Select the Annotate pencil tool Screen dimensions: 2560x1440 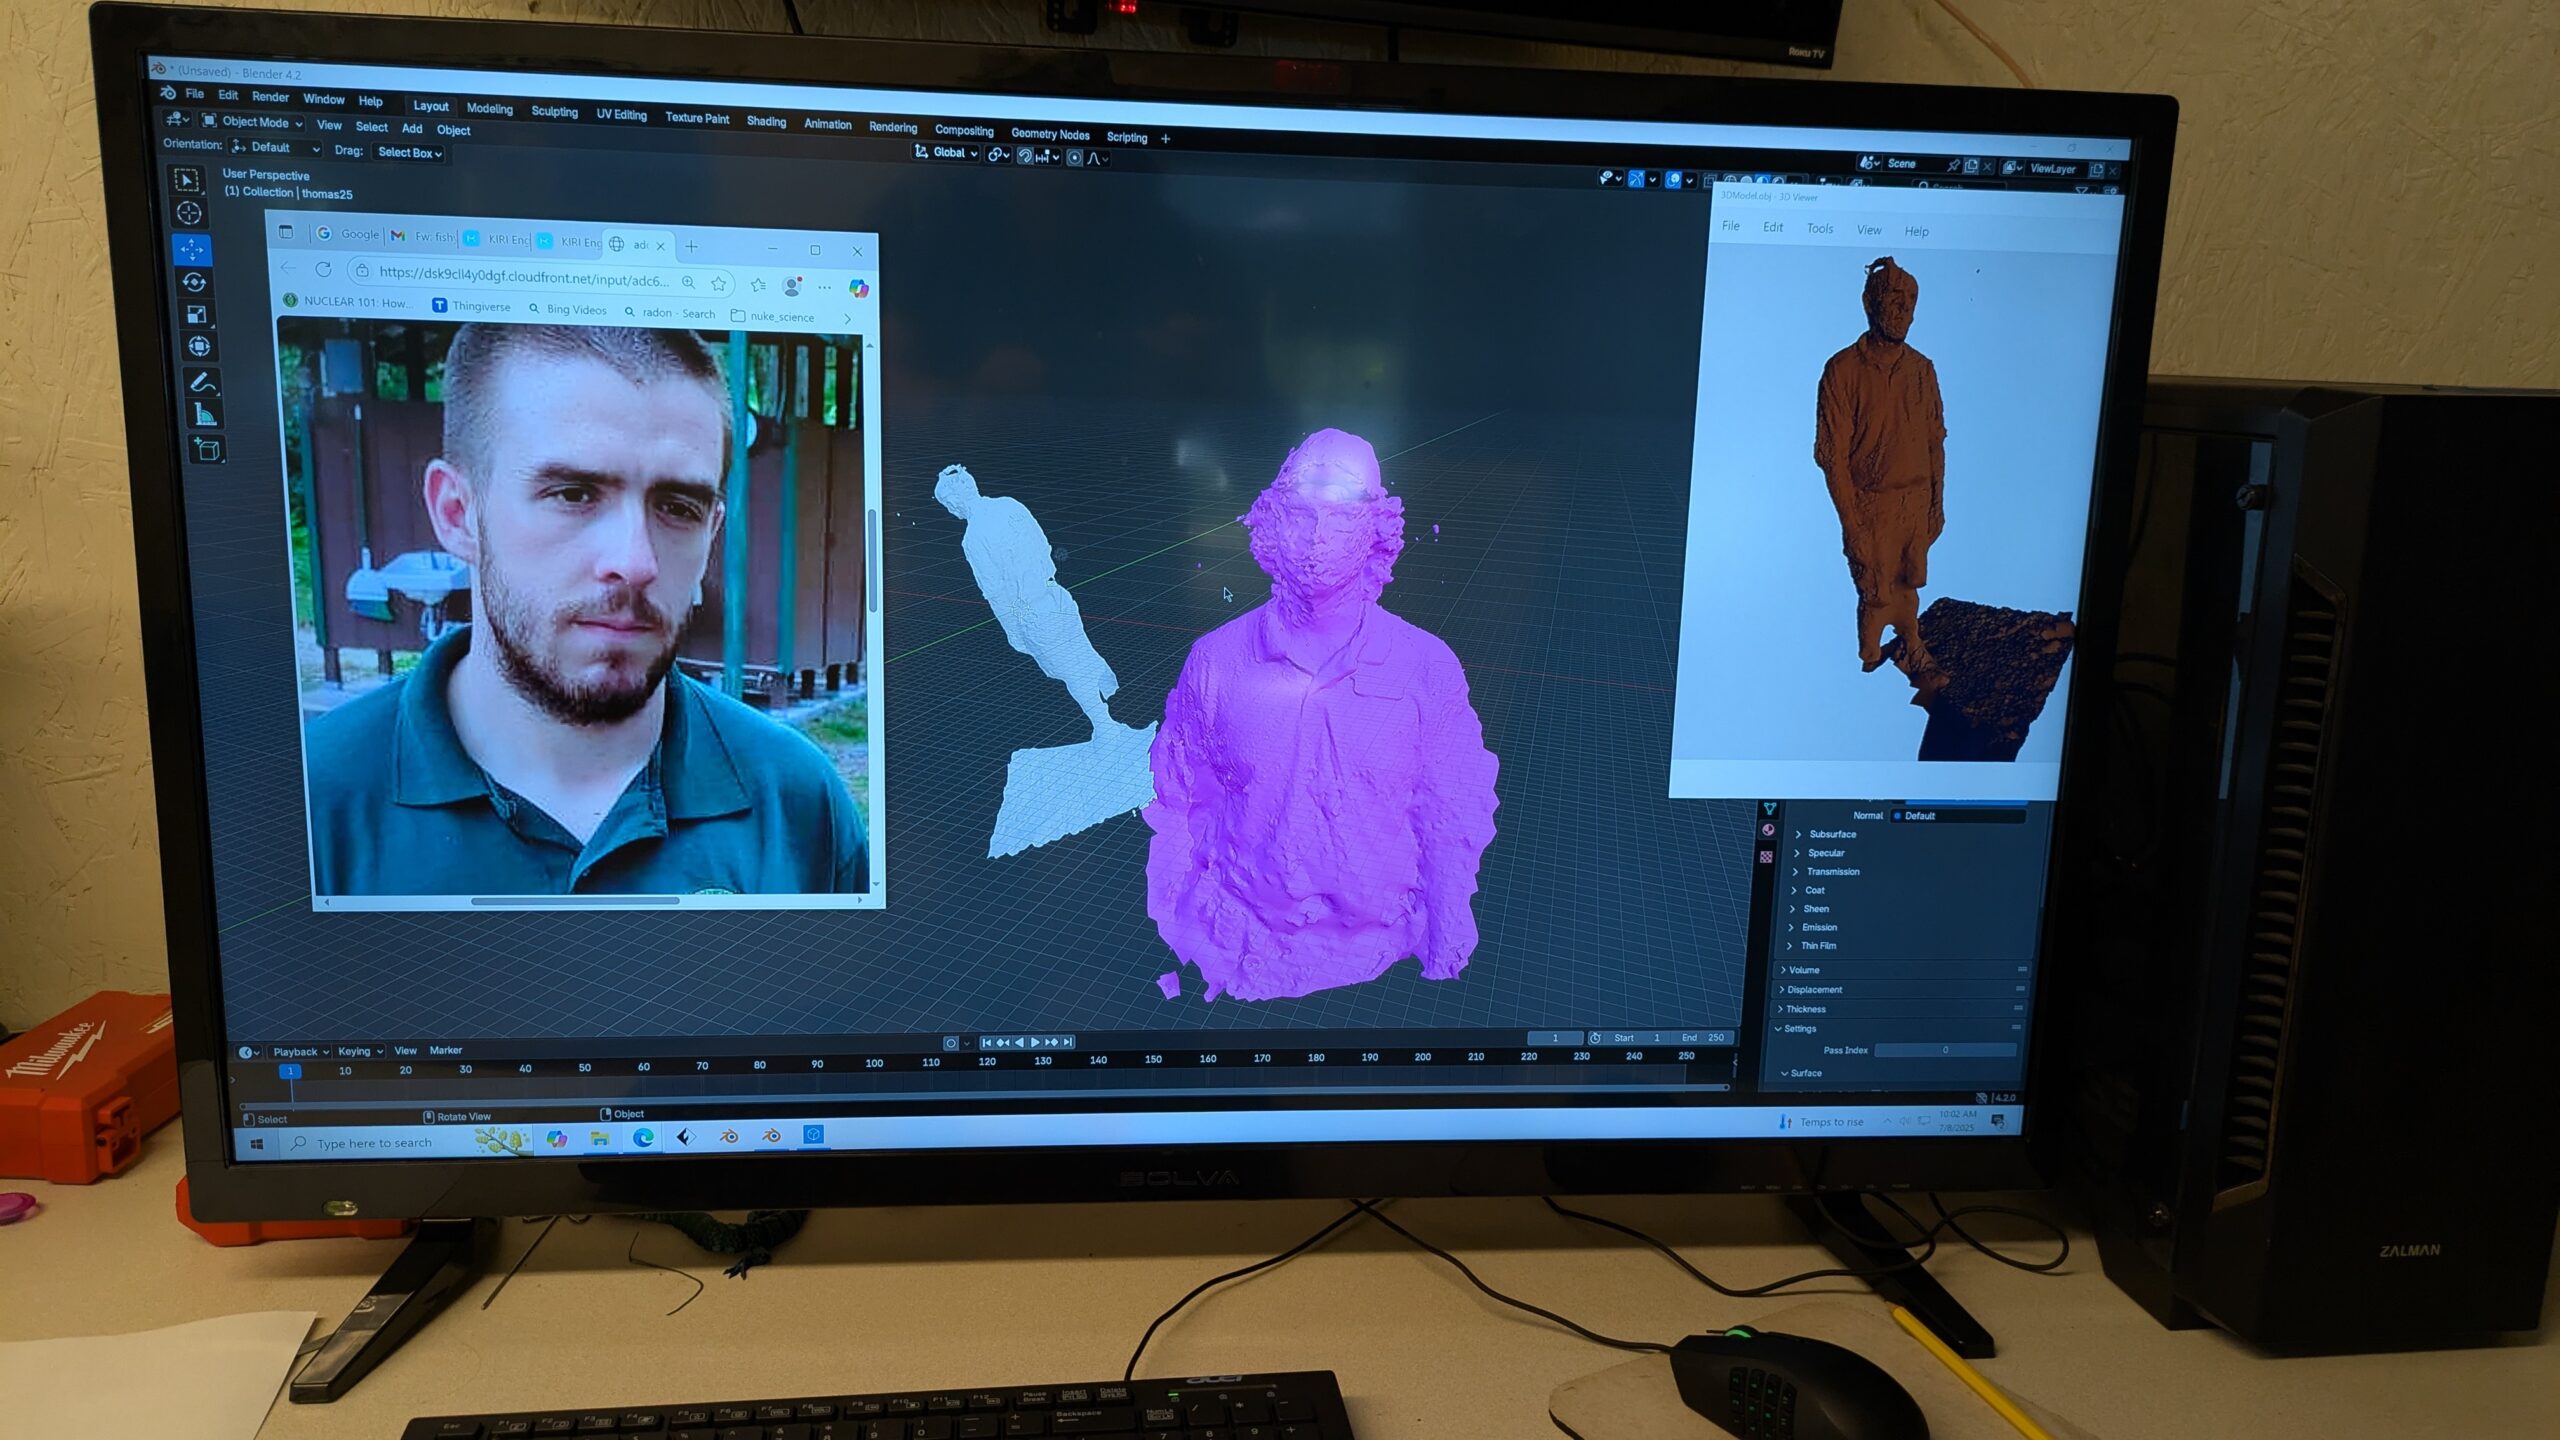[x=203, y=382]
